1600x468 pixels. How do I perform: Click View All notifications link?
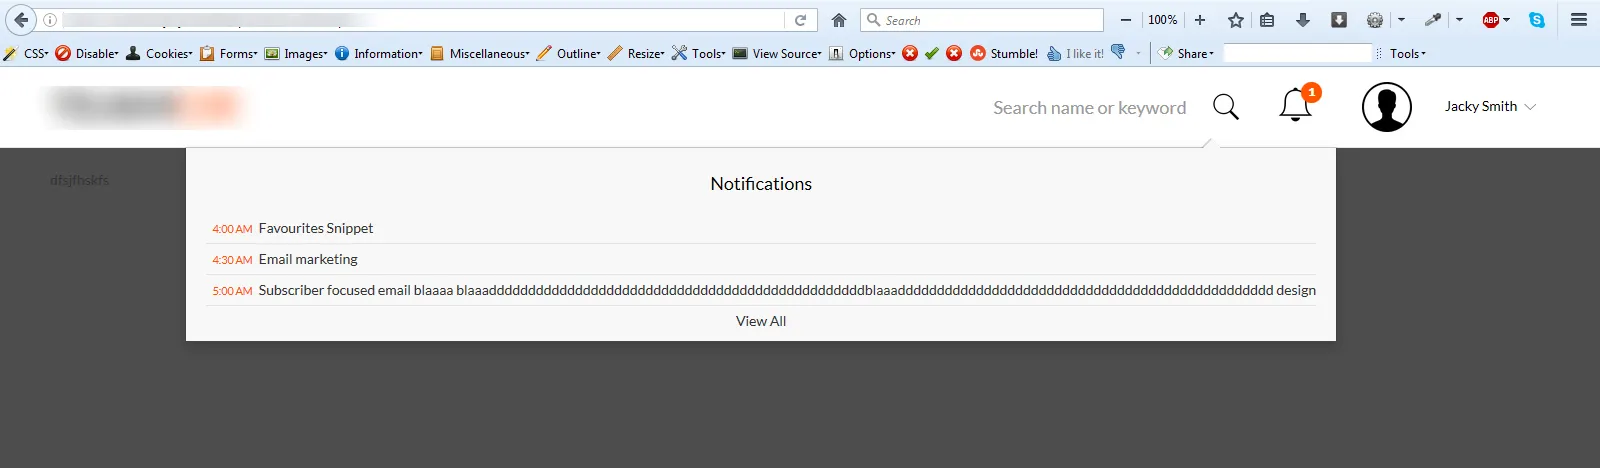[x=761, y=321]
